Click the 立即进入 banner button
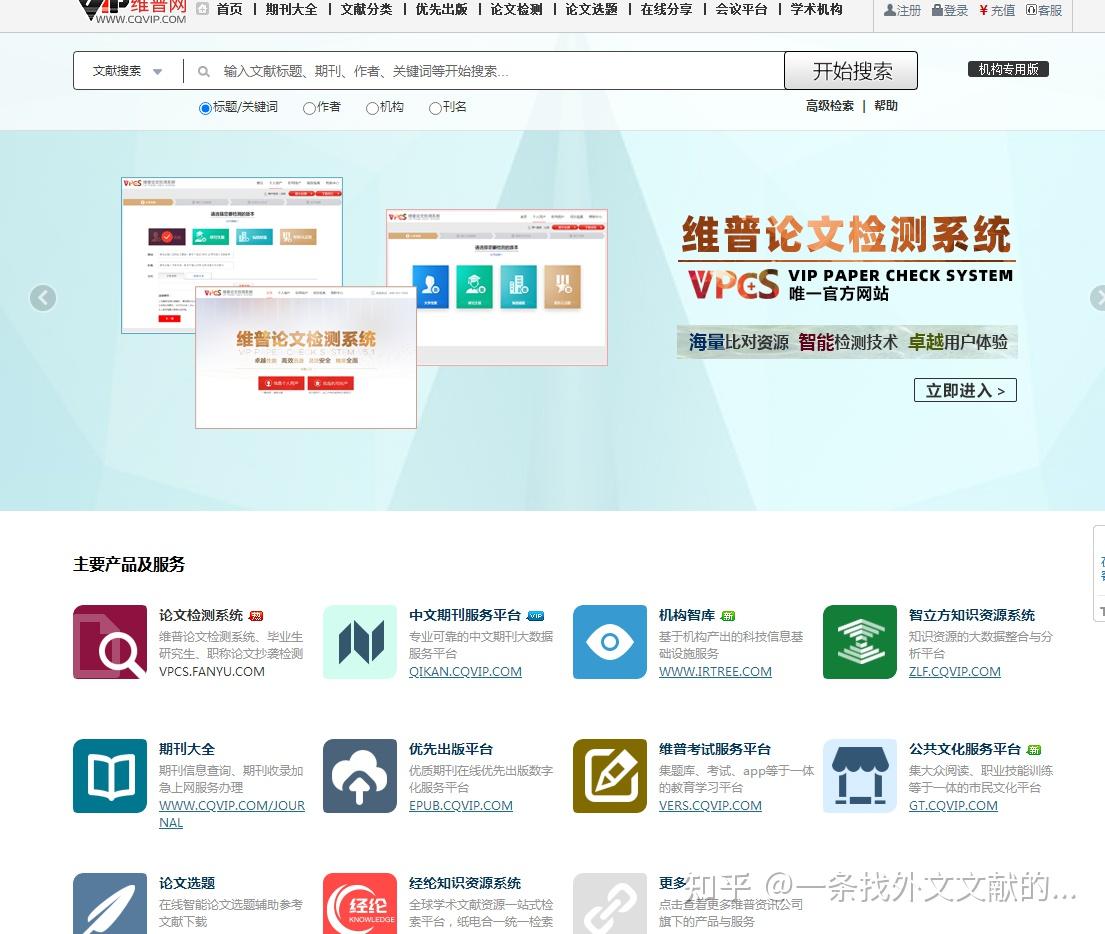 [965, 391]
